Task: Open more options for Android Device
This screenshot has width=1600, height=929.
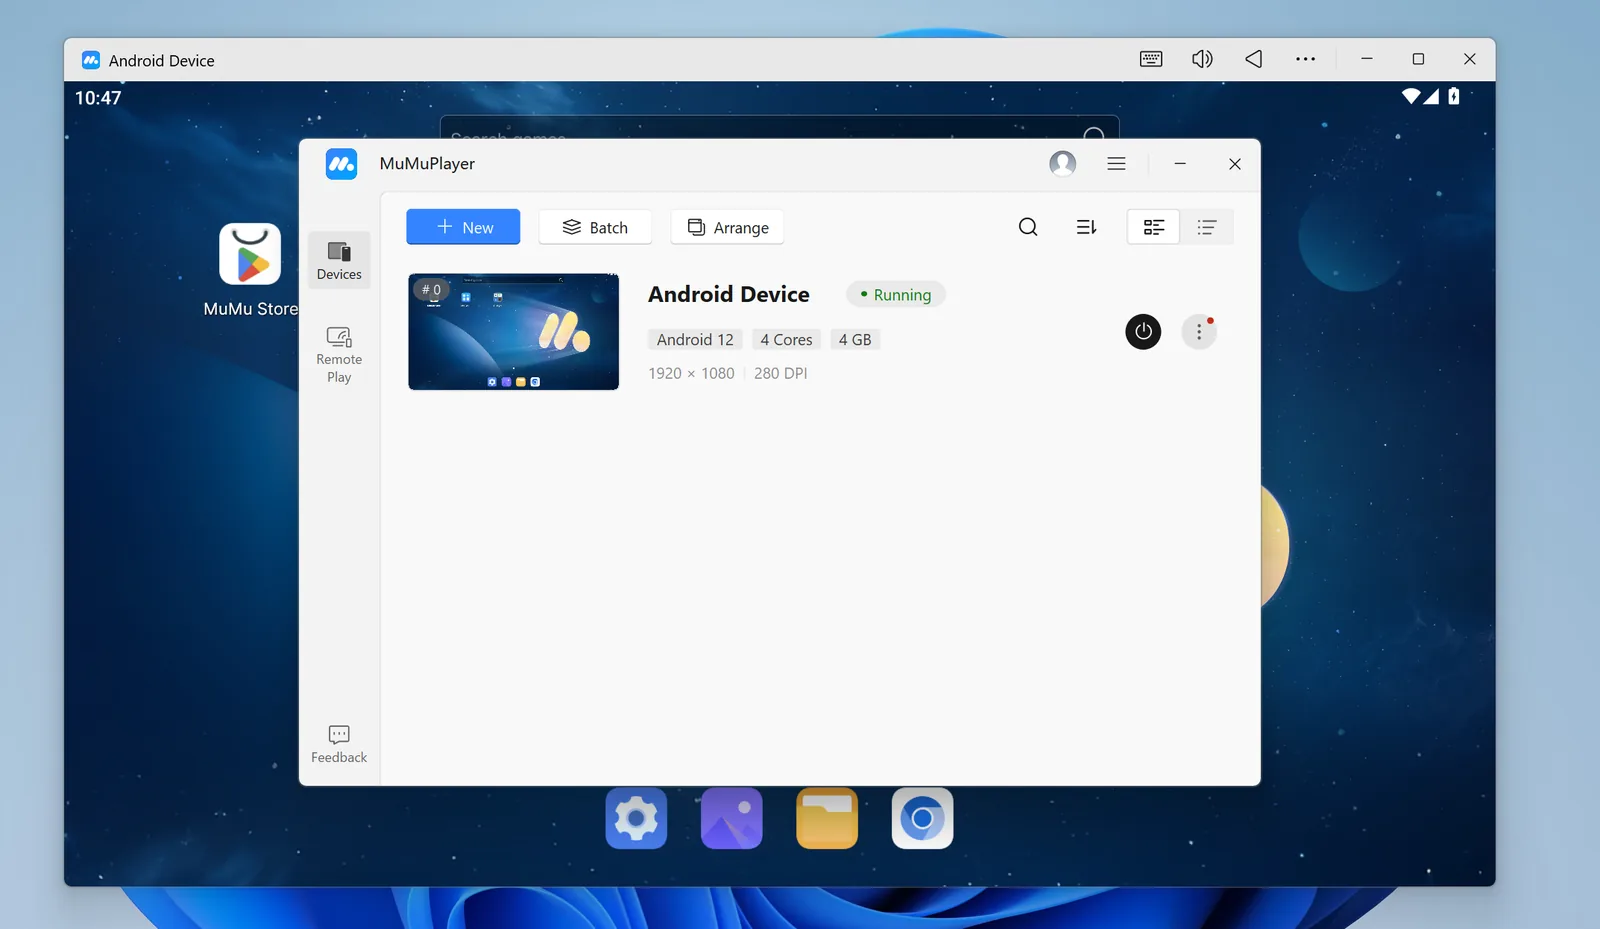Action: click(x=1199, y=332)
